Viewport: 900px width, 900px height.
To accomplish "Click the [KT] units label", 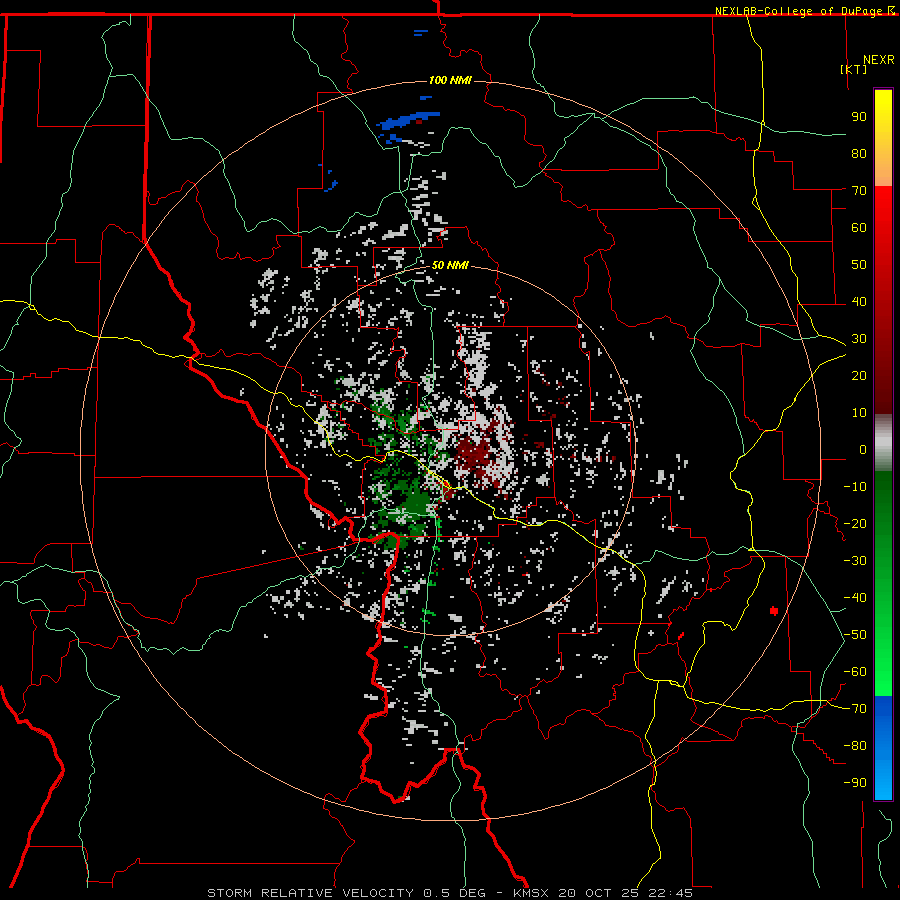I will 854,69.
